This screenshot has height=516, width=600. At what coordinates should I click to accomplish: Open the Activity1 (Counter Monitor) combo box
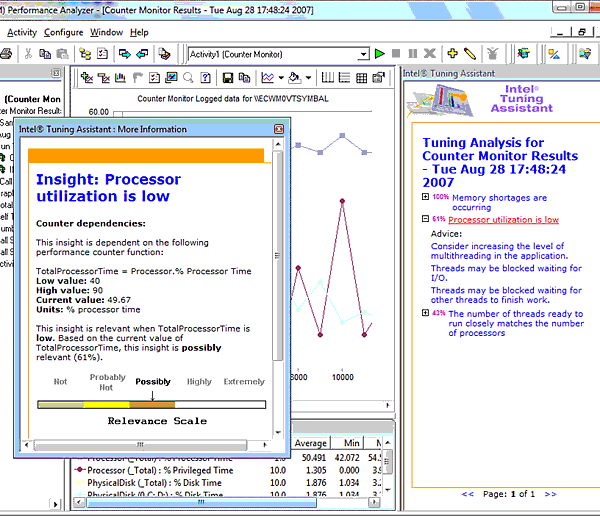pyautogui.click(x=364, y=54)
